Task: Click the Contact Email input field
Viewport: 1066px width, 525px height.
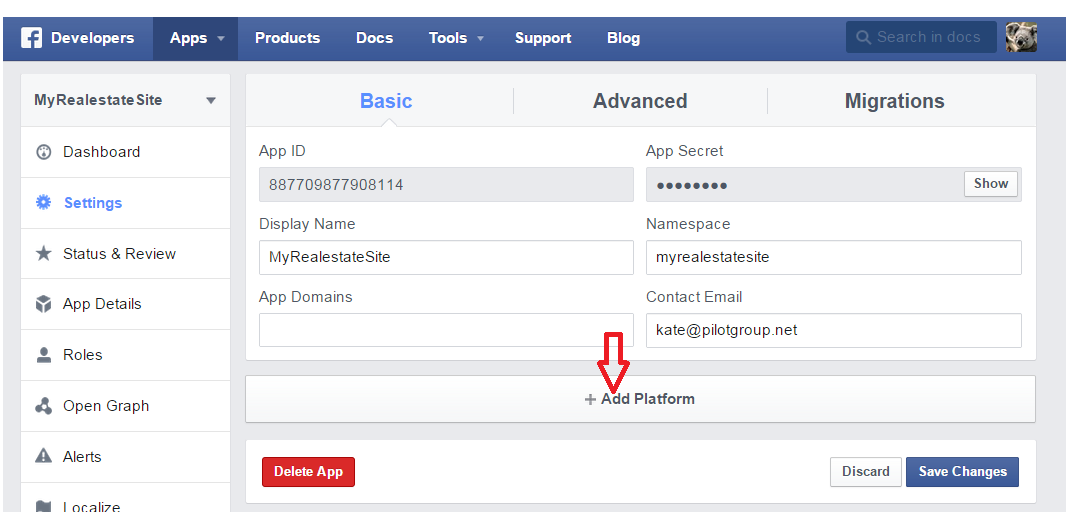Action: point(833,330)
